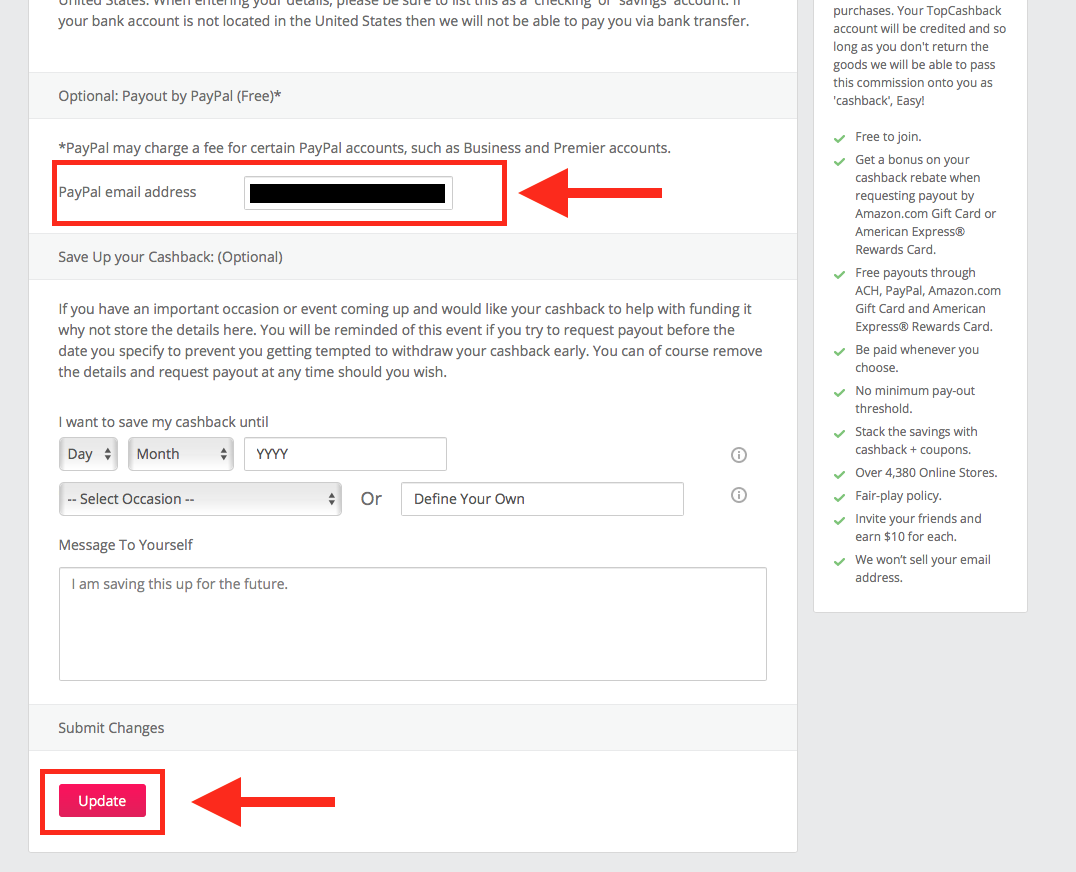Click the checkmark beside Invite your friends

[x=839, y=520]
